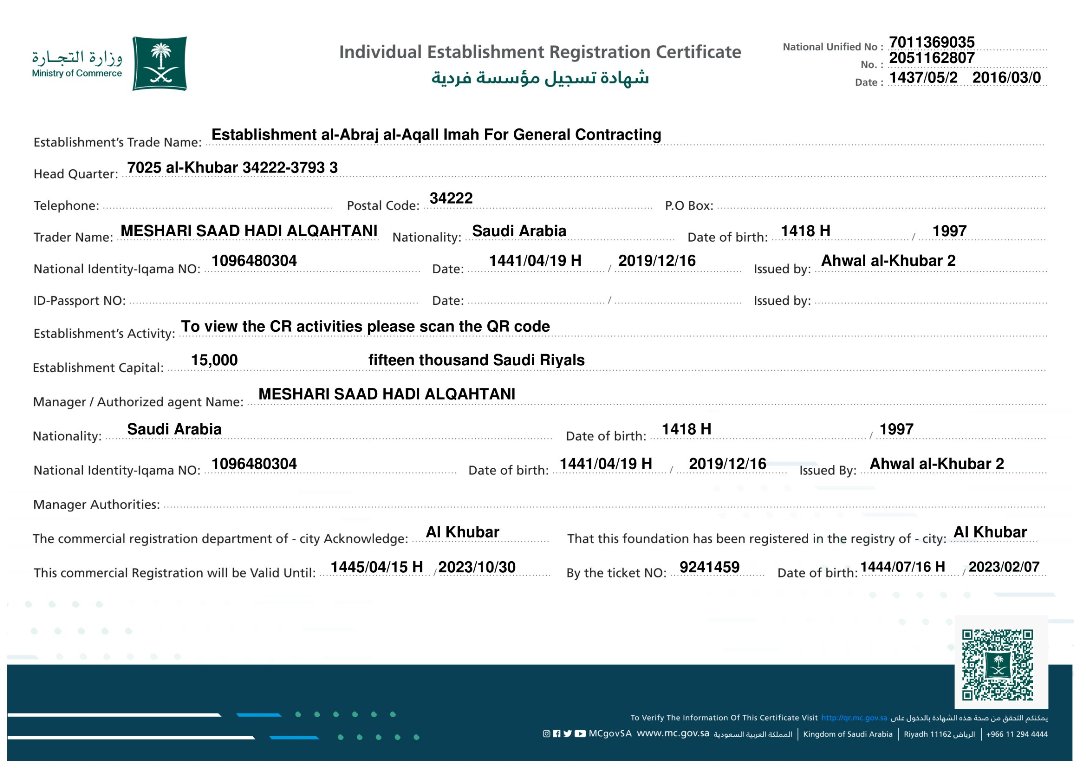Click the empty Manager Authorities field
The image size is (1086, 768).
coord(600,503)
